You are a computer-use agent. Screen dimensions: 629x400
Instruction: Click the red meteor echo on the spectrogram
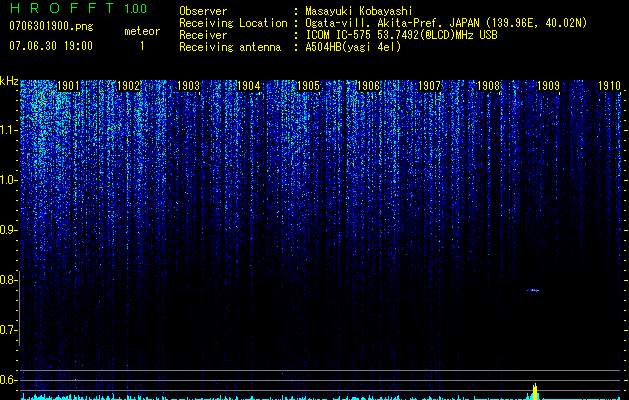click(533, 290)
